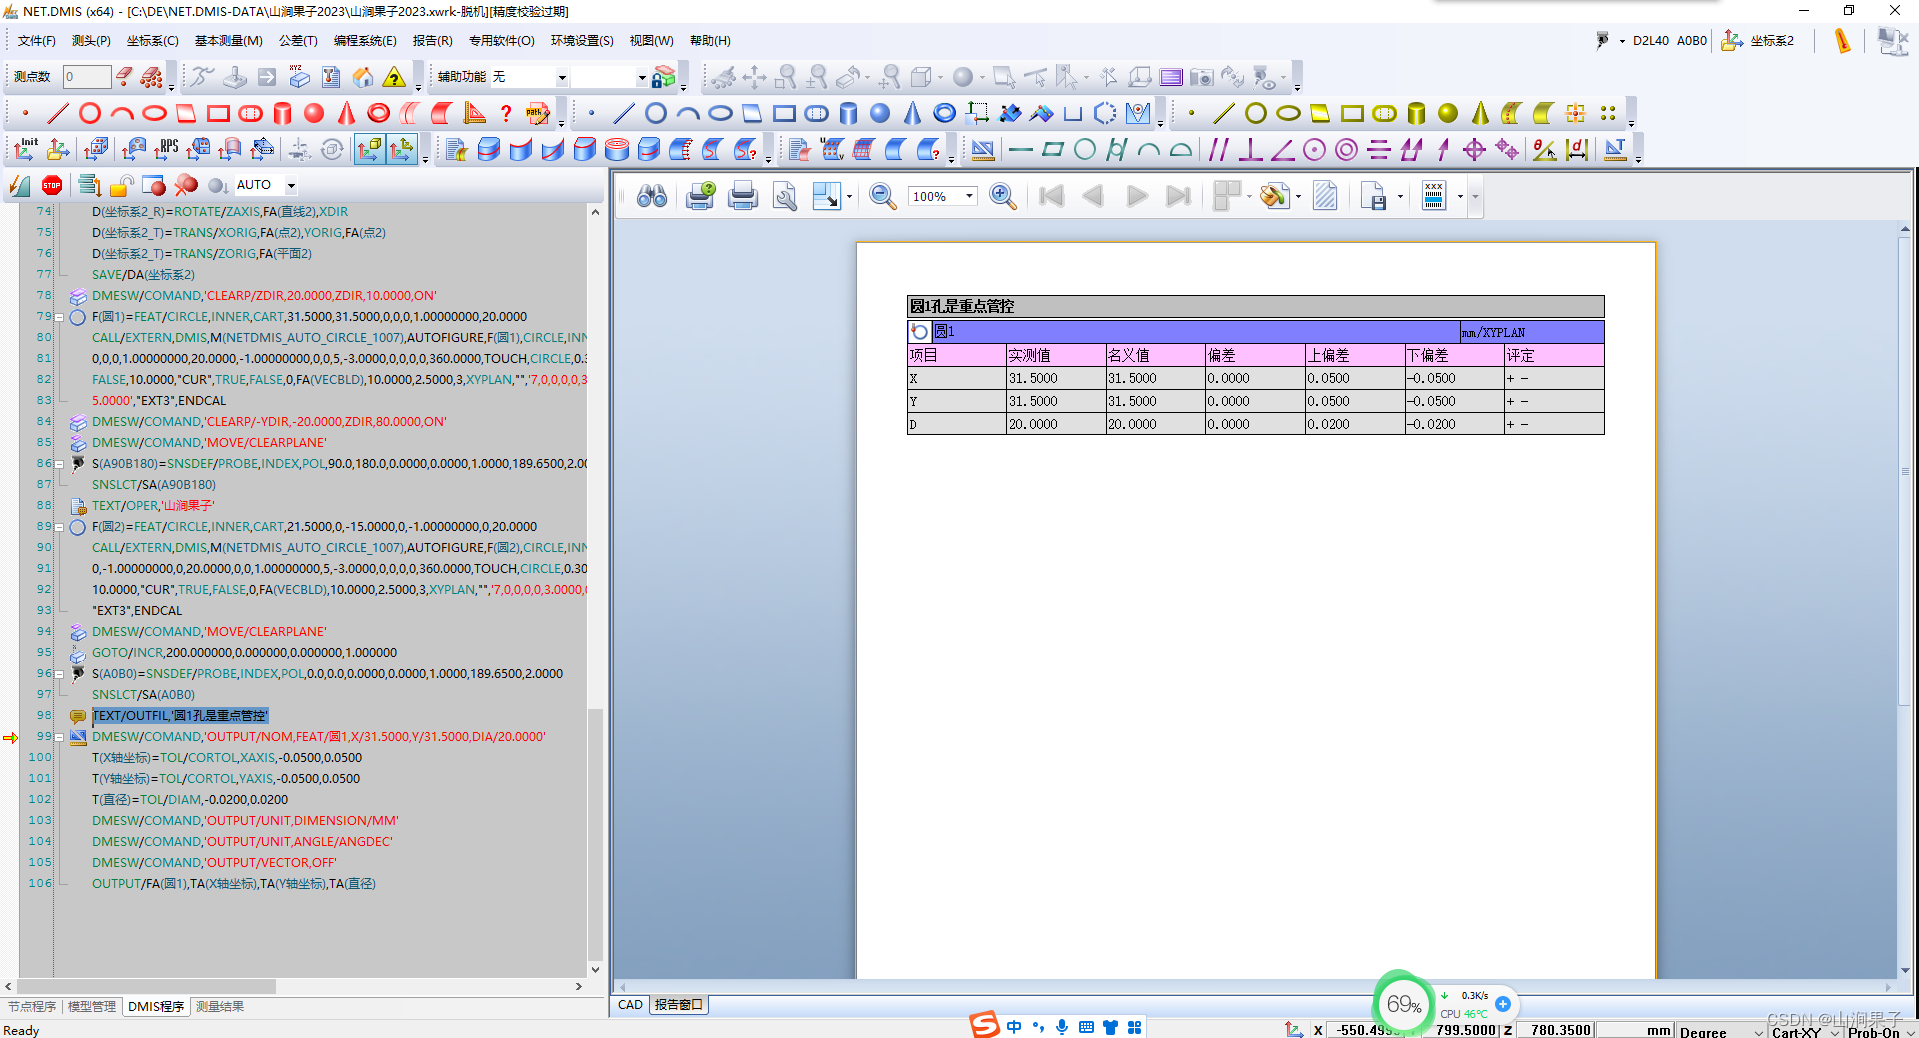This screenshot has width=1919, height=1038.
Task: Open the 公差(T) menu
Action: click(x=298, y=41)
